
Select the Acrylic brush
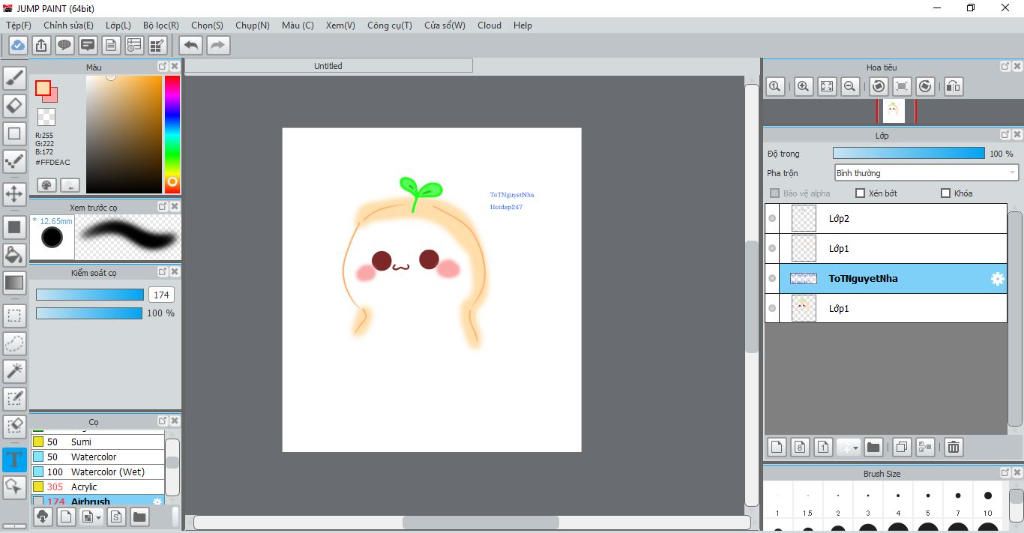(98, 487)
